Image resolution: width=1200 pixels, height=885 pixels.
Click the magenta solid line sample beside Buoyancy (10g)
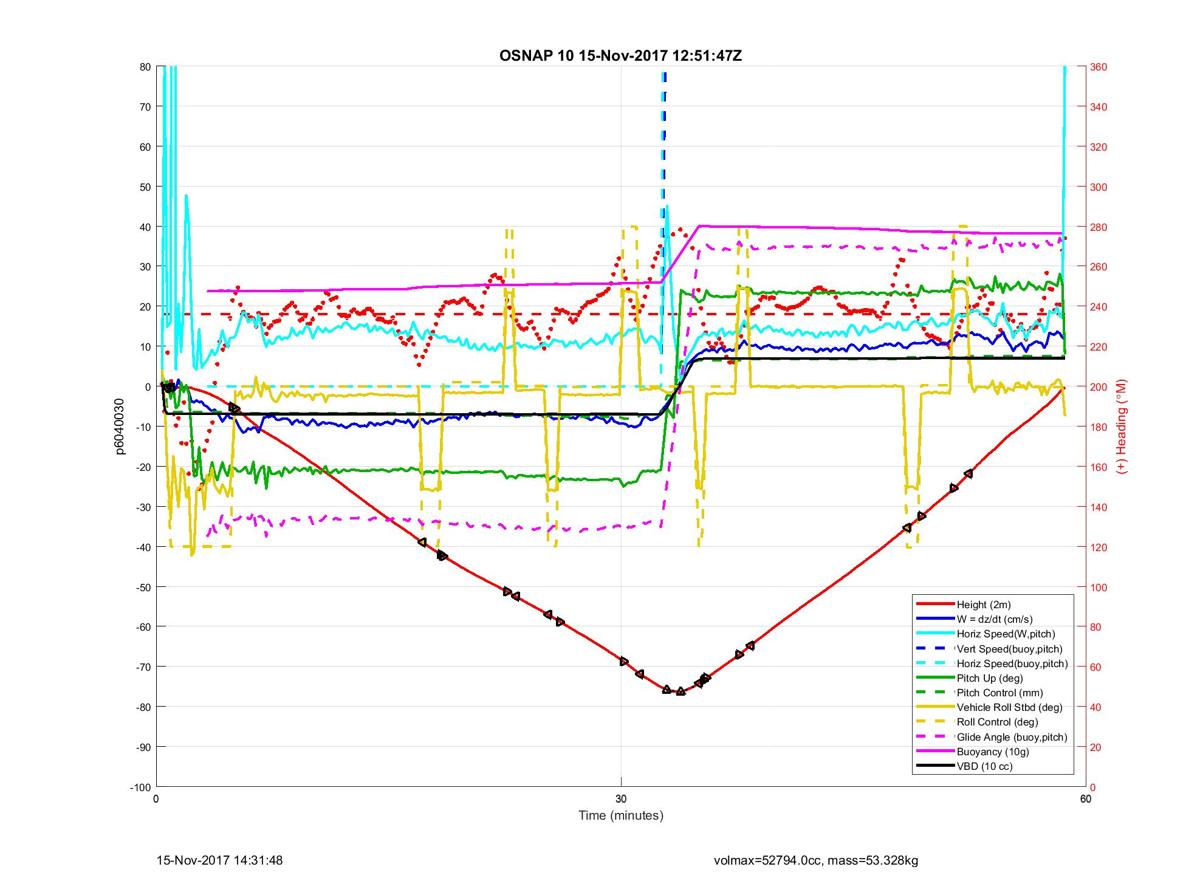(x=934, y=752)
